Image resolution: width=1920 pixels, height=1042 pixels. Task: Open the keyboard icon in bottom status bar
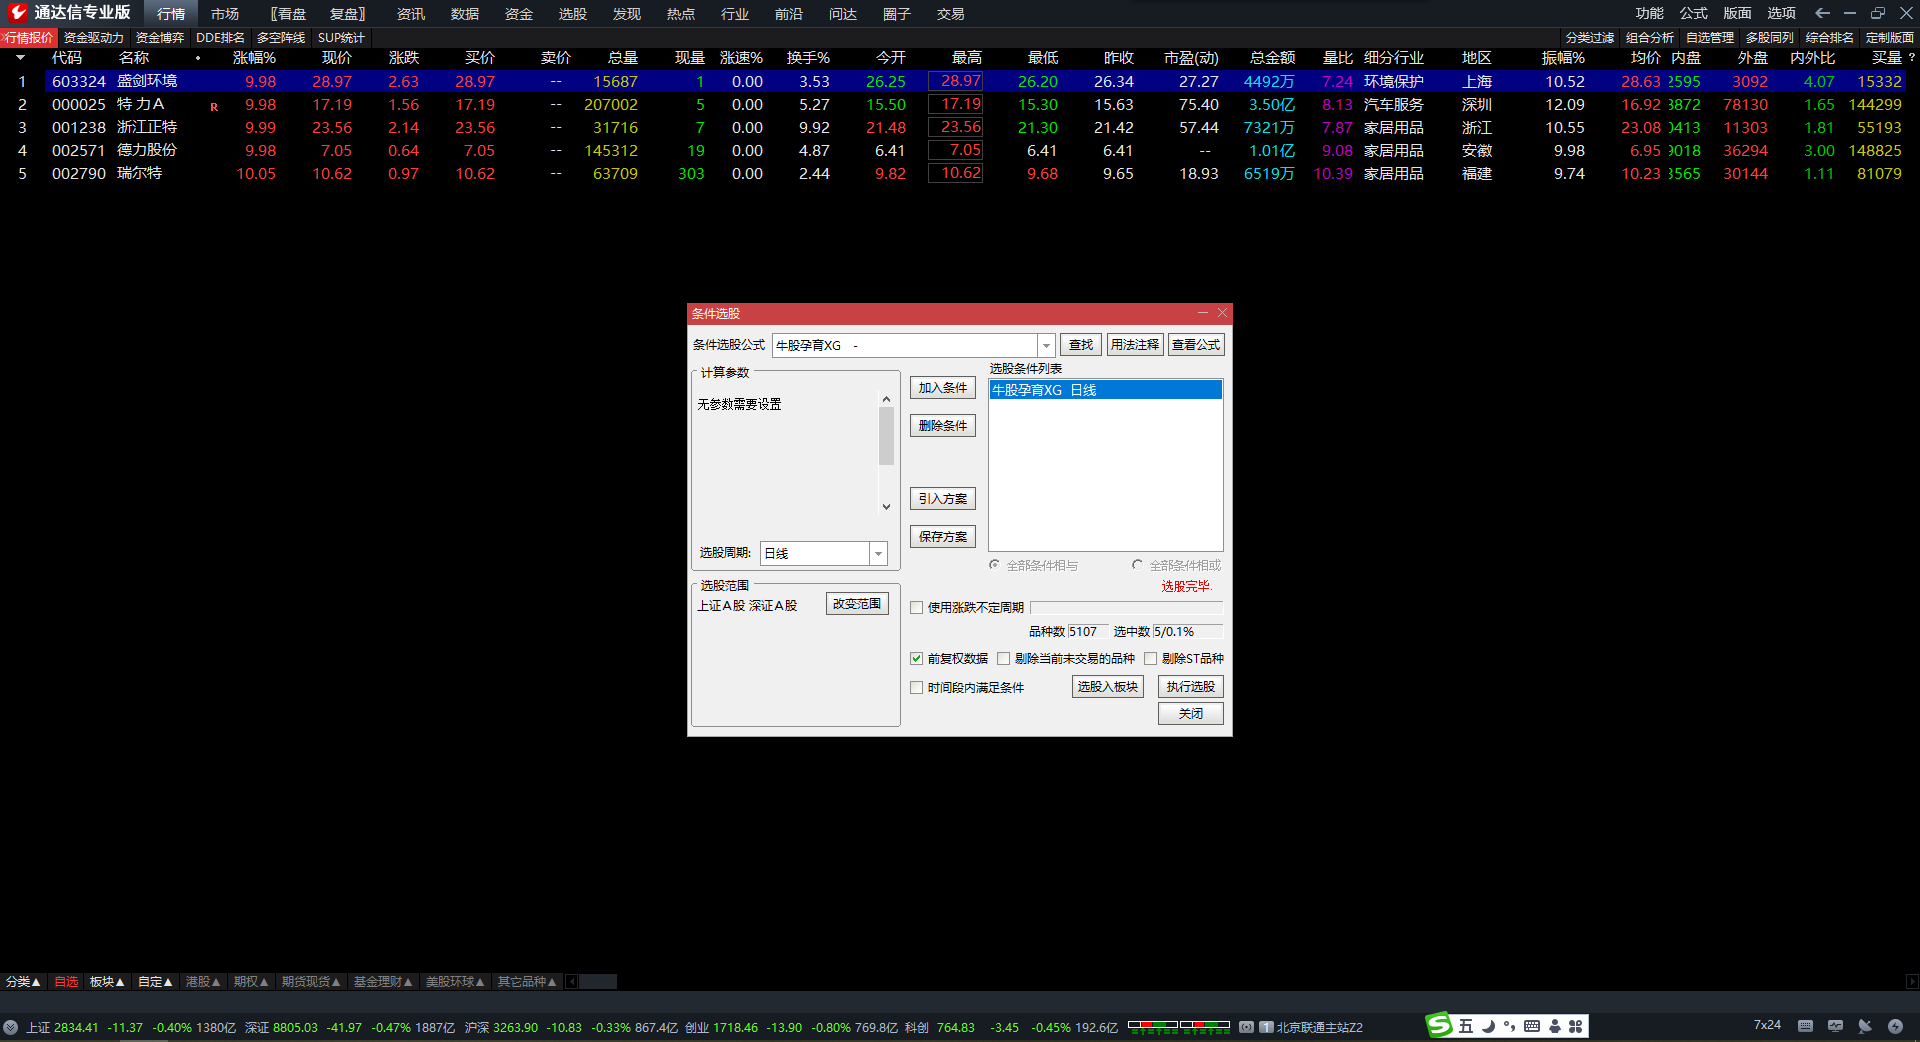(1805, 1026)
